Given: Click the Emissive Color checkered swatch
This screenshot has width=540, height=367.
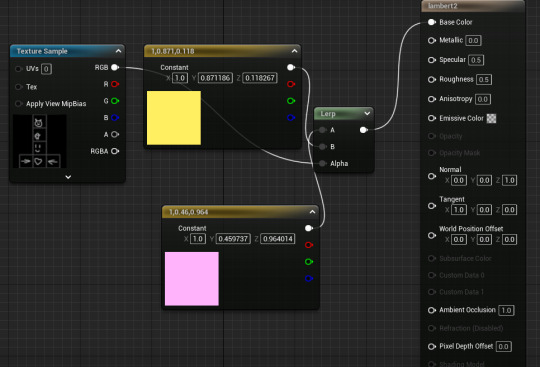Looking at the screenshot, I should 491,118.
